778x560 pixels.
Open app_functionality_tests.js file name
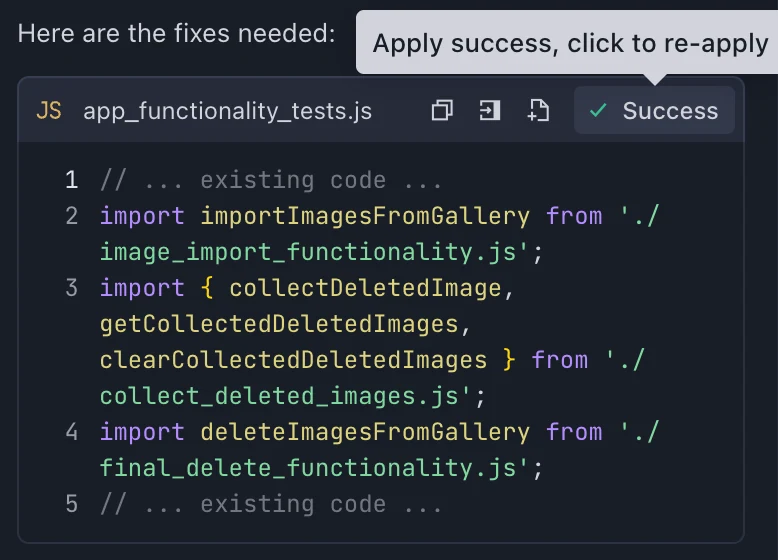pyautogui.click(x=228, y=111)
